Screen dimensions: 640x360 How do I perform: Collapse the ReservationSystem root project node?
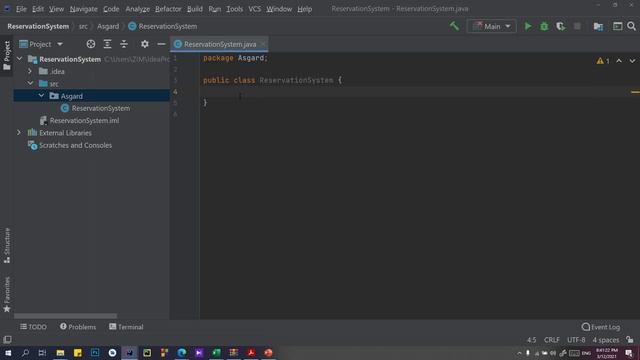[x=19, y=59]
